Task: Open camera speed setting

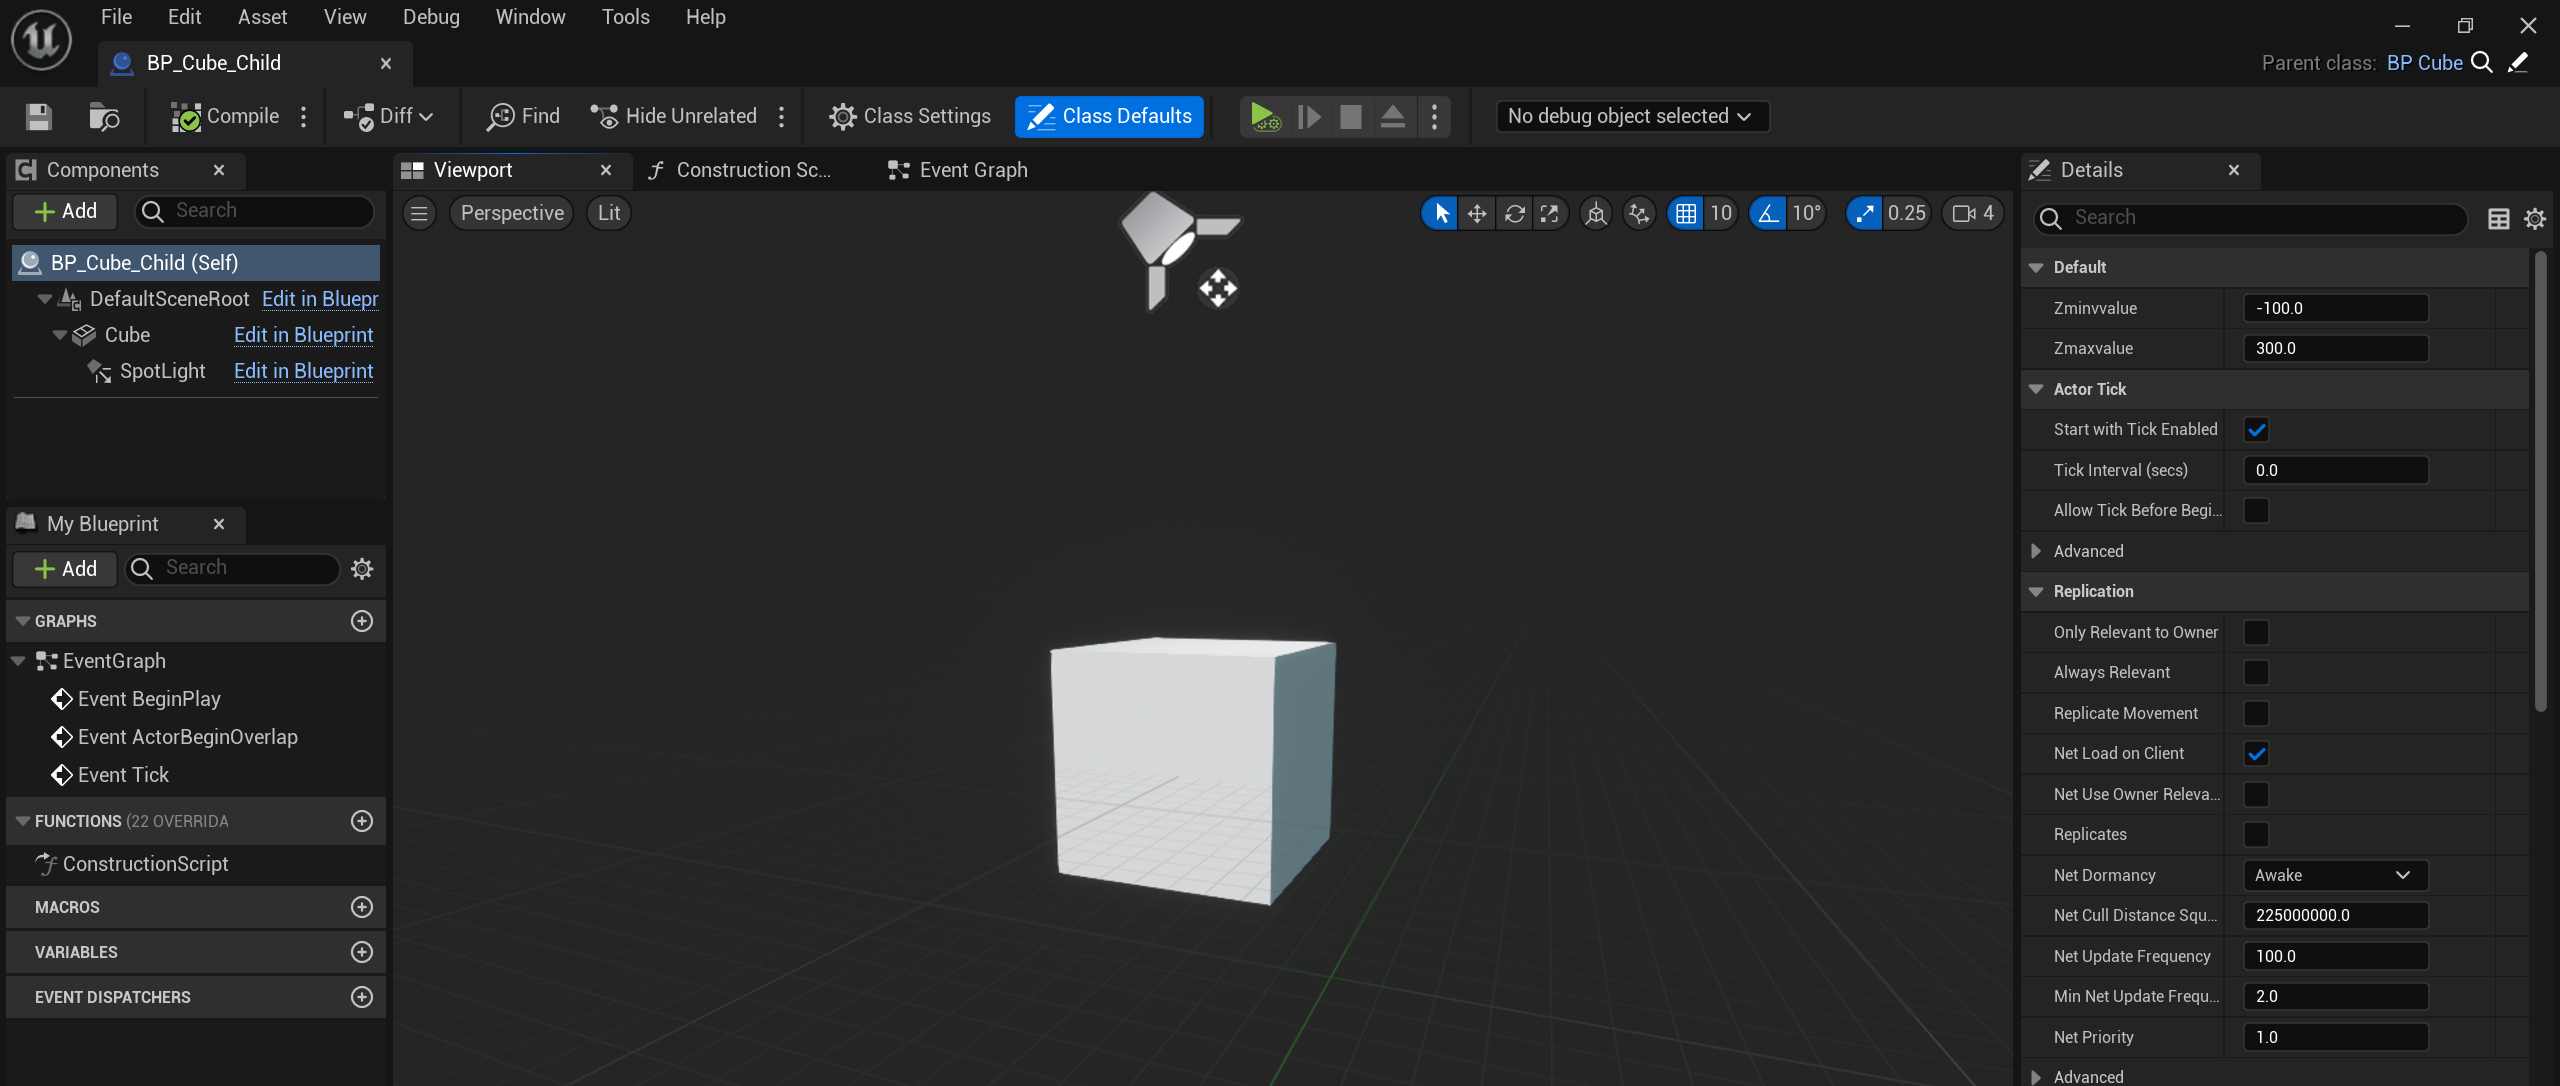Action: tap(1973, 213)
